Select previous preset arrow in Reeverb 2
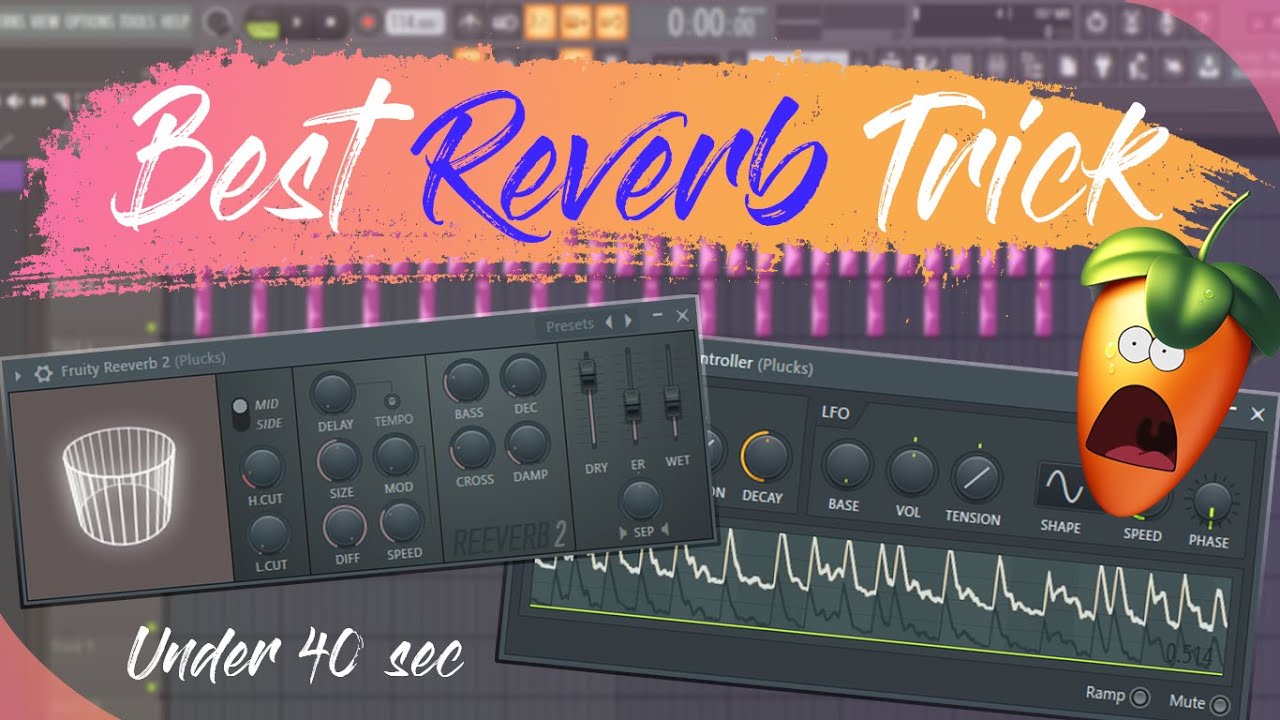Screen dimensions: 1280x720 coord(608,322)
